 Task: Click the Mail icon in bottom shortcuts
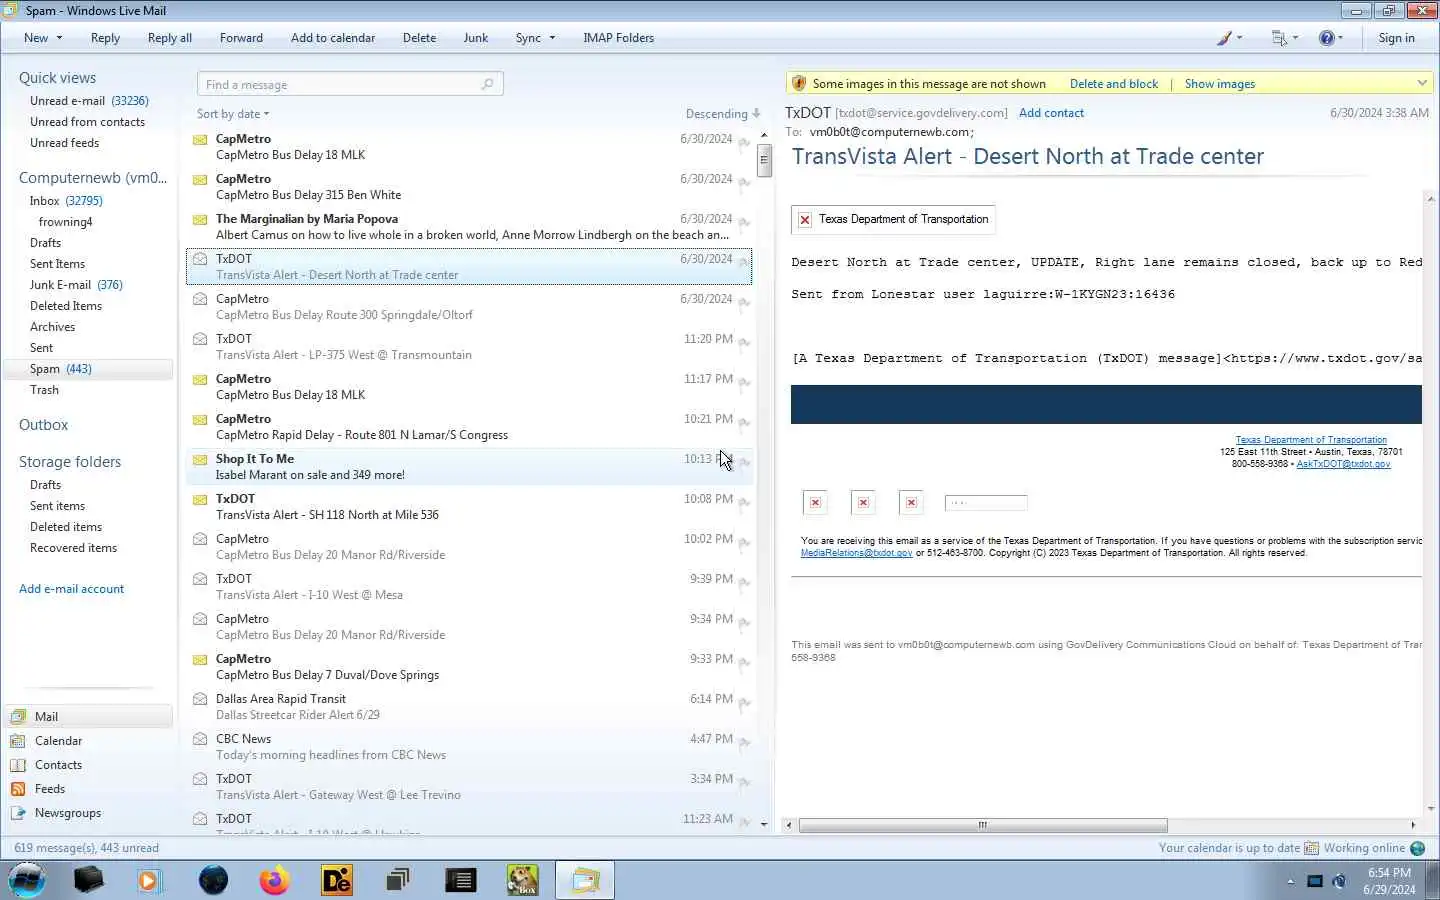[x=18, y=717]
